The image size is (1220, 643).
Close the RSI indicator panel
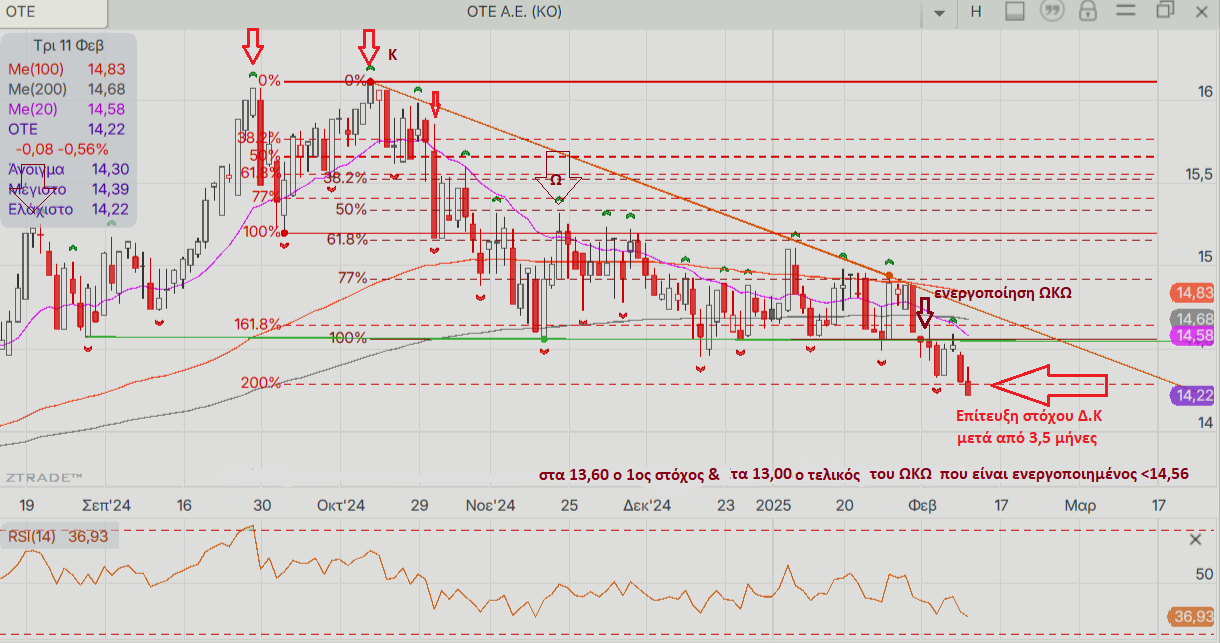[x=1195, y=540]
